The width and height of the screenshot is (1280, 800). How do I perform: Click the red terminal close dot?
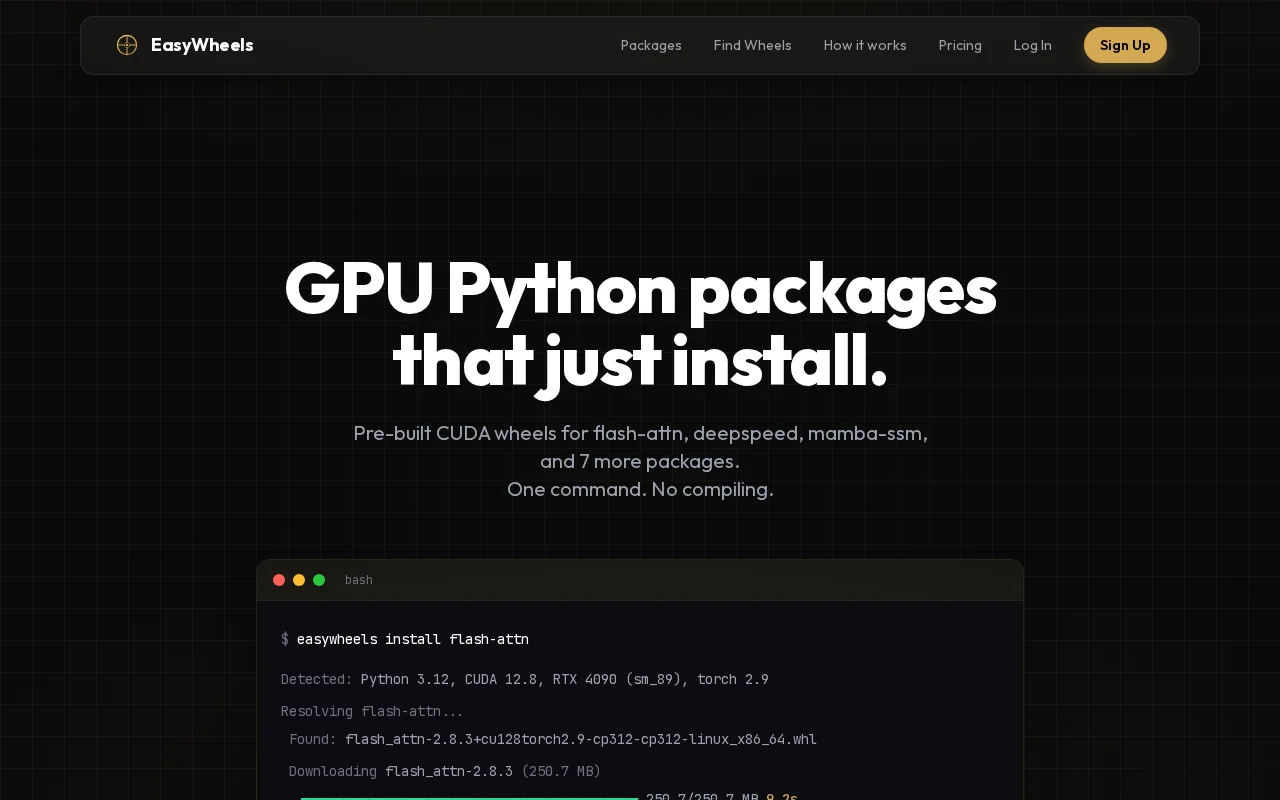279,580
